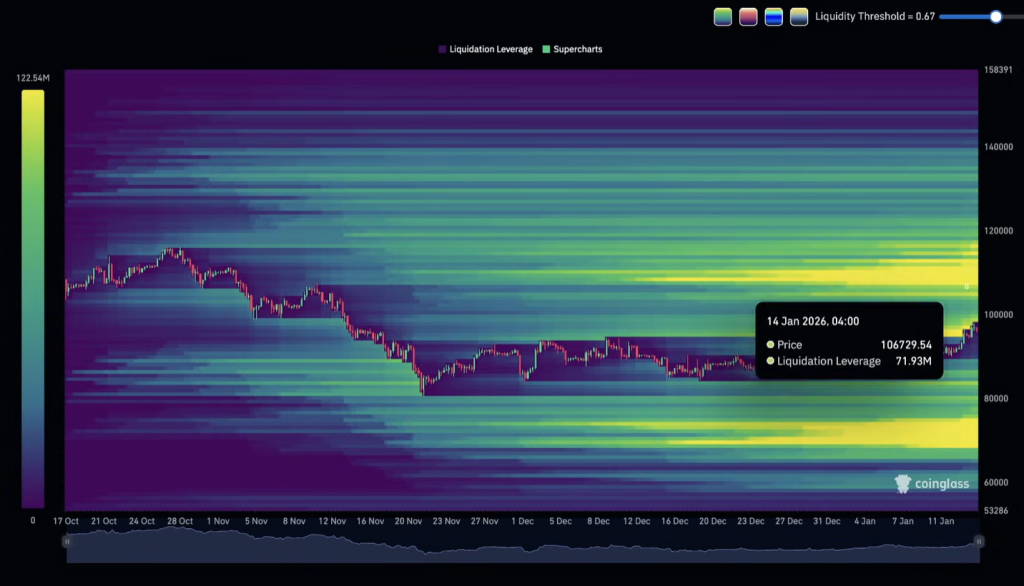This screenshot has height=586, width=1024.
Task: Hide the Supercharts legend series
Action: (x=572, y=49)
